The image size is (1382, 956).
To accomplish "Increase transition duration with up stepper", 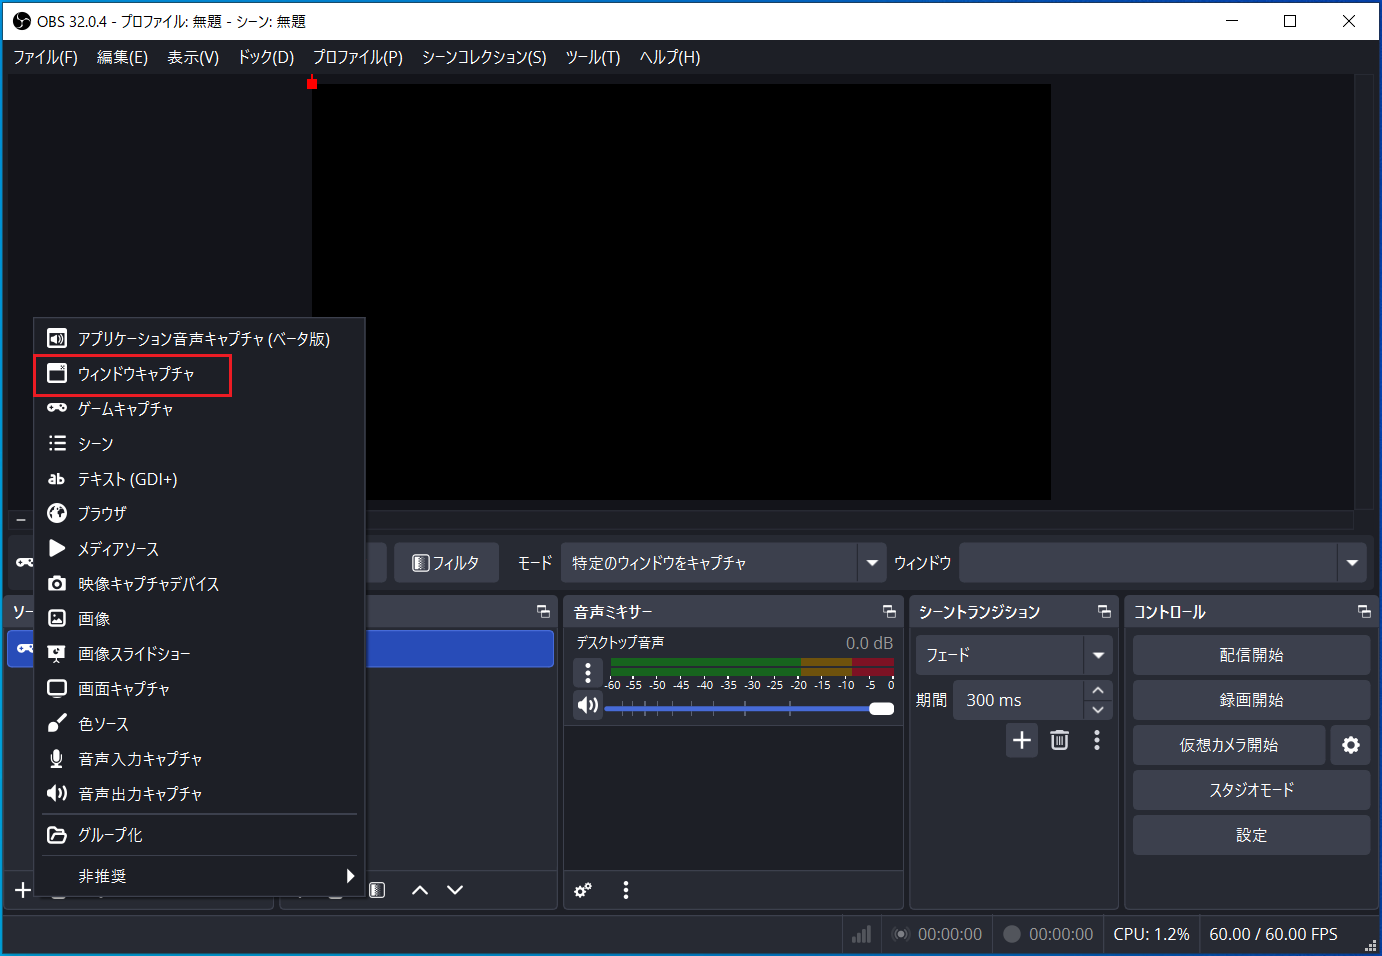I will [1097, 690].
